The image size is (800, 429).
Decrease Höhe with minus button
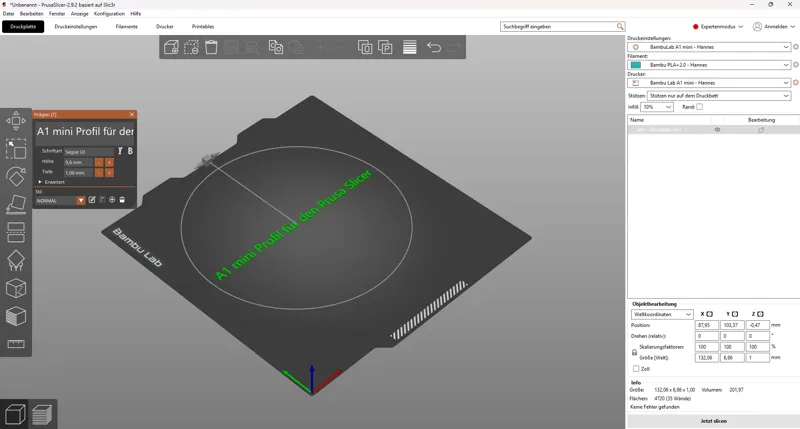(x=99, y=162)
